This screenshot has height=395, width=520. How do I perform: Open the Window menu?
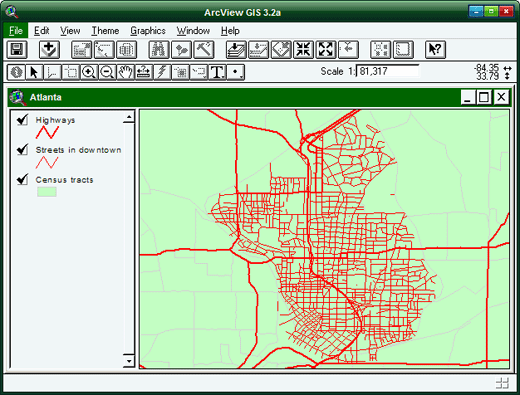[x=193, y=31]
